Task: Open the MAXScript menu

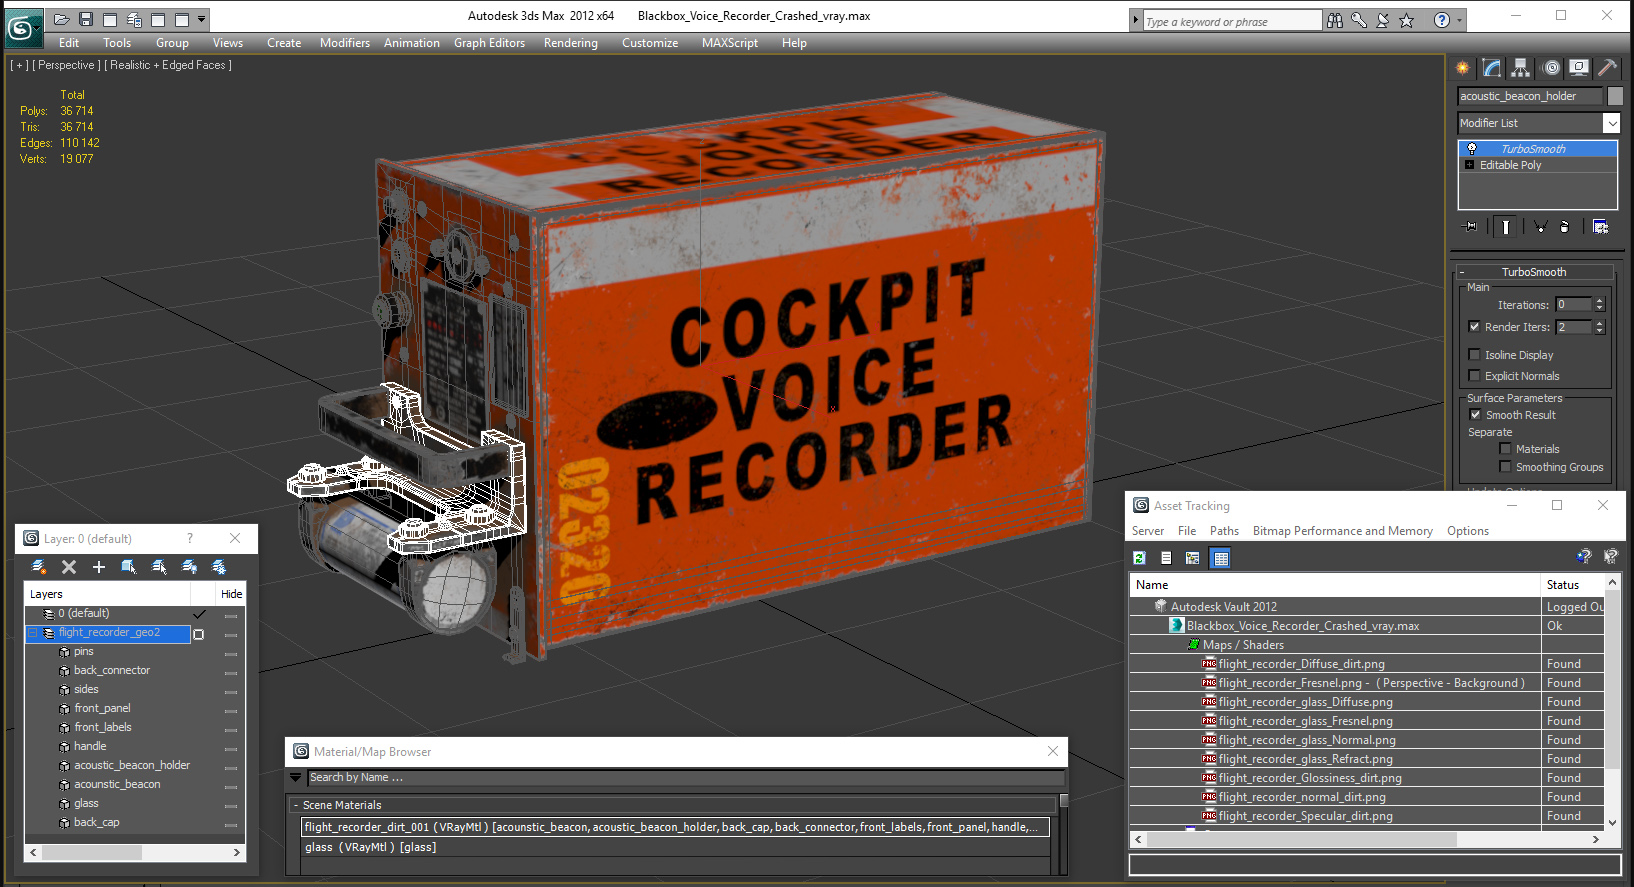Action: pos(729,43)
